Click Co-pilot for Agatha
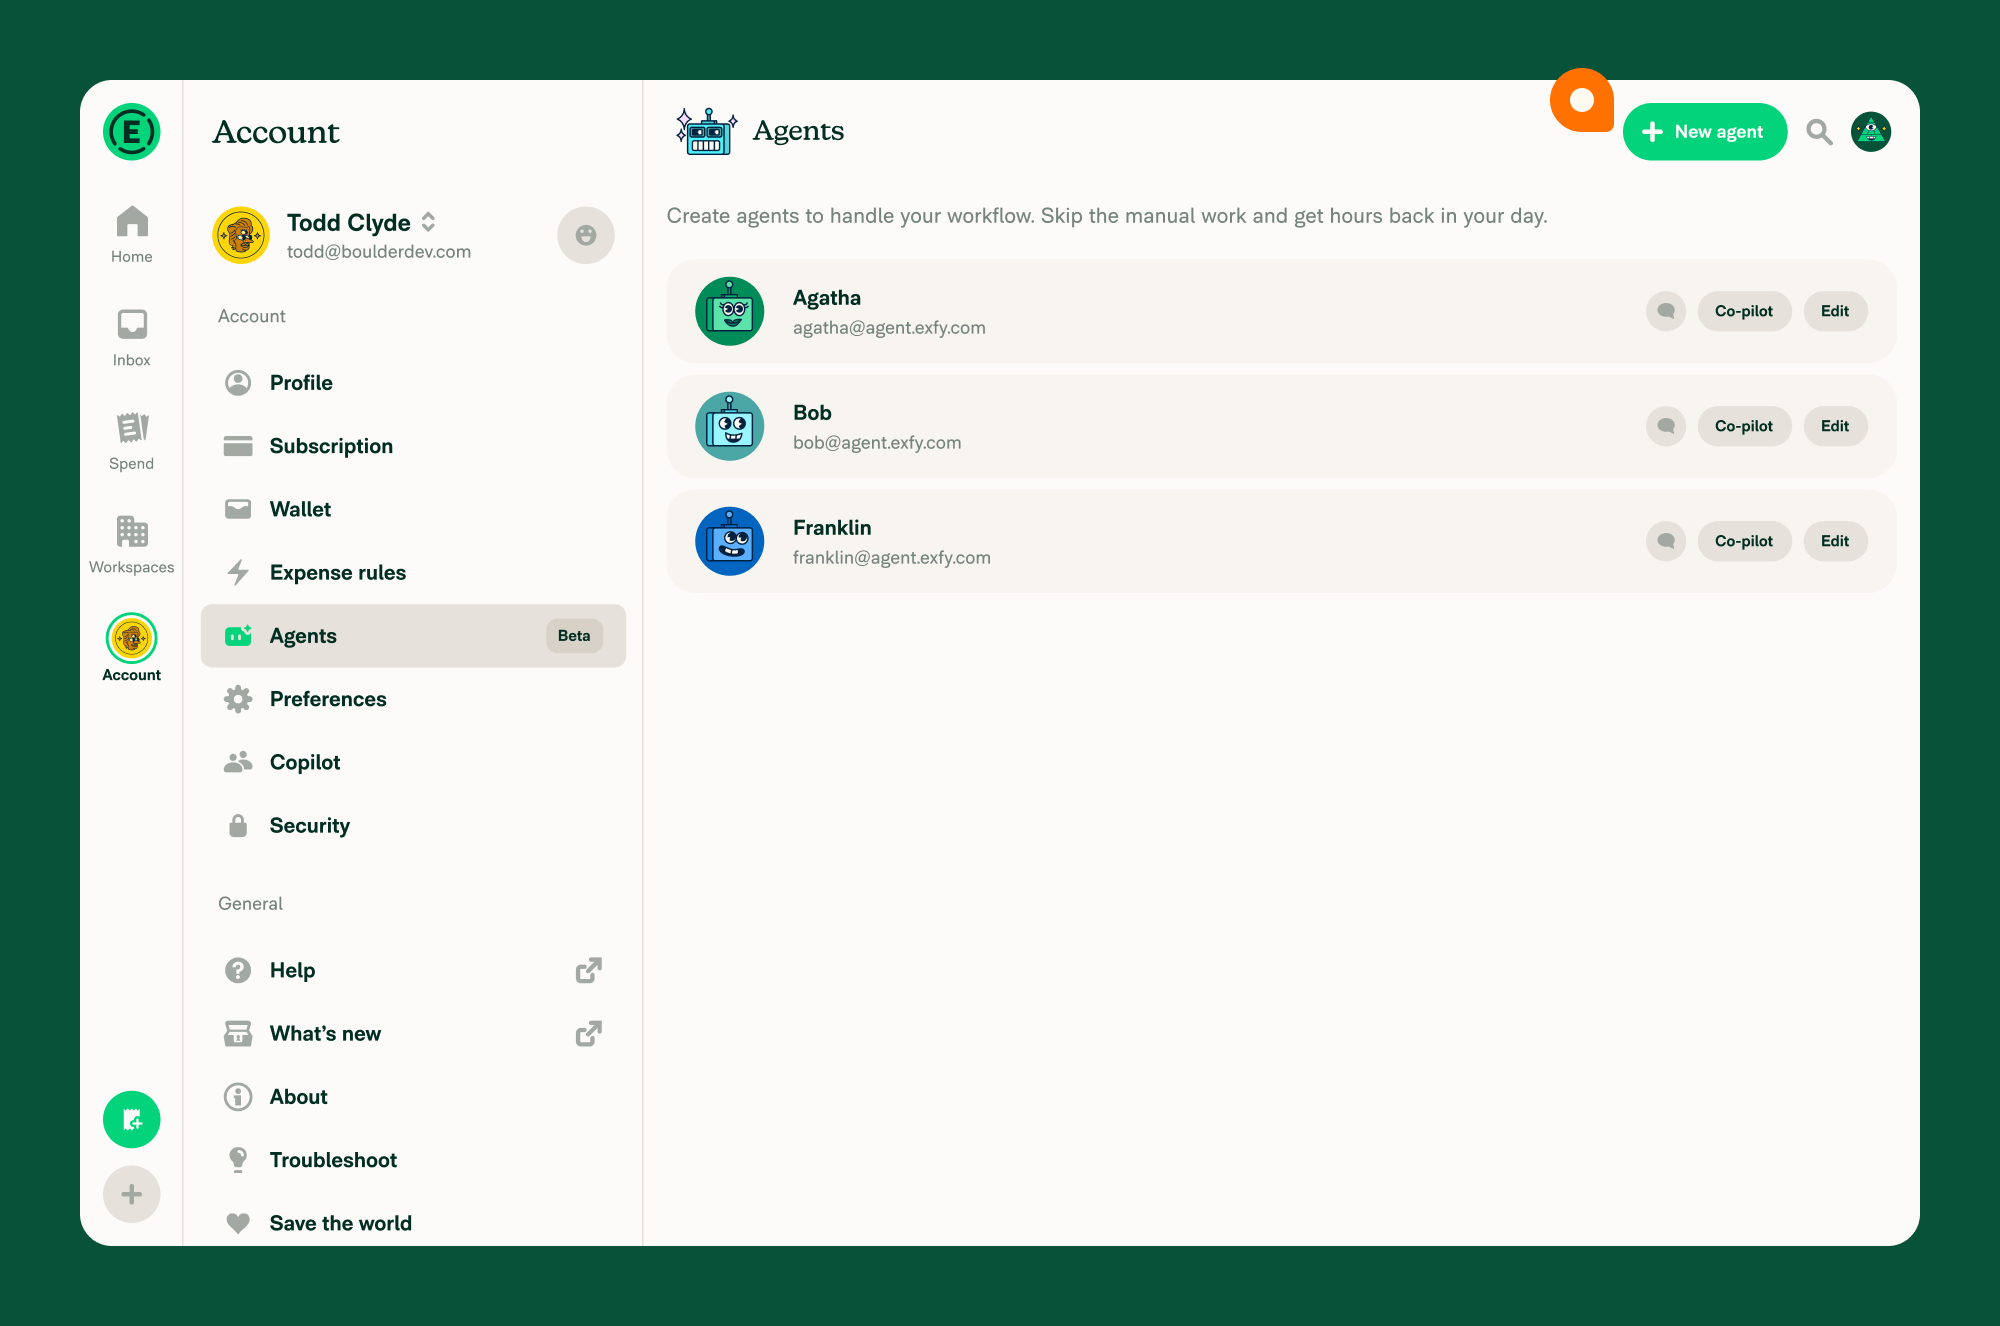 1744,311
